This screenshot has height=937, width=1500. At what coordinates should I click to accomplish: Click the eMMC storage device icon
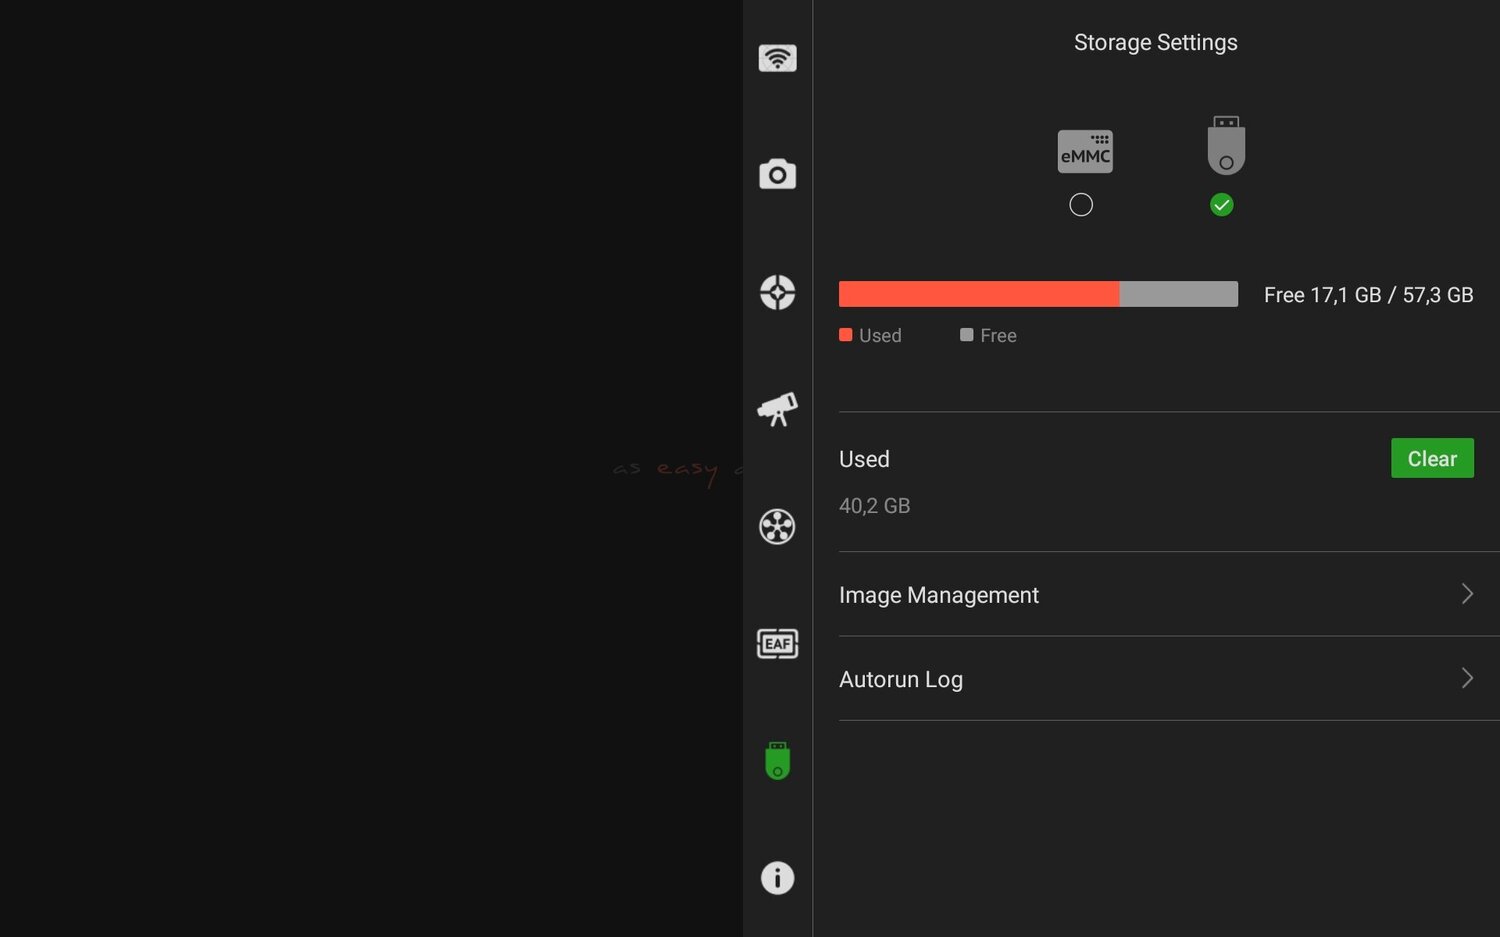[x=1085, y=152]
